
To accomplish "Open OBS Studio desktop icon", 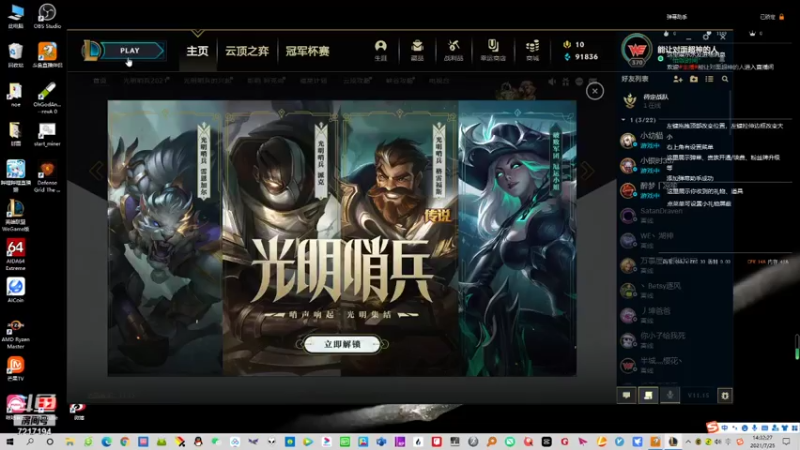I will [47, 15].
